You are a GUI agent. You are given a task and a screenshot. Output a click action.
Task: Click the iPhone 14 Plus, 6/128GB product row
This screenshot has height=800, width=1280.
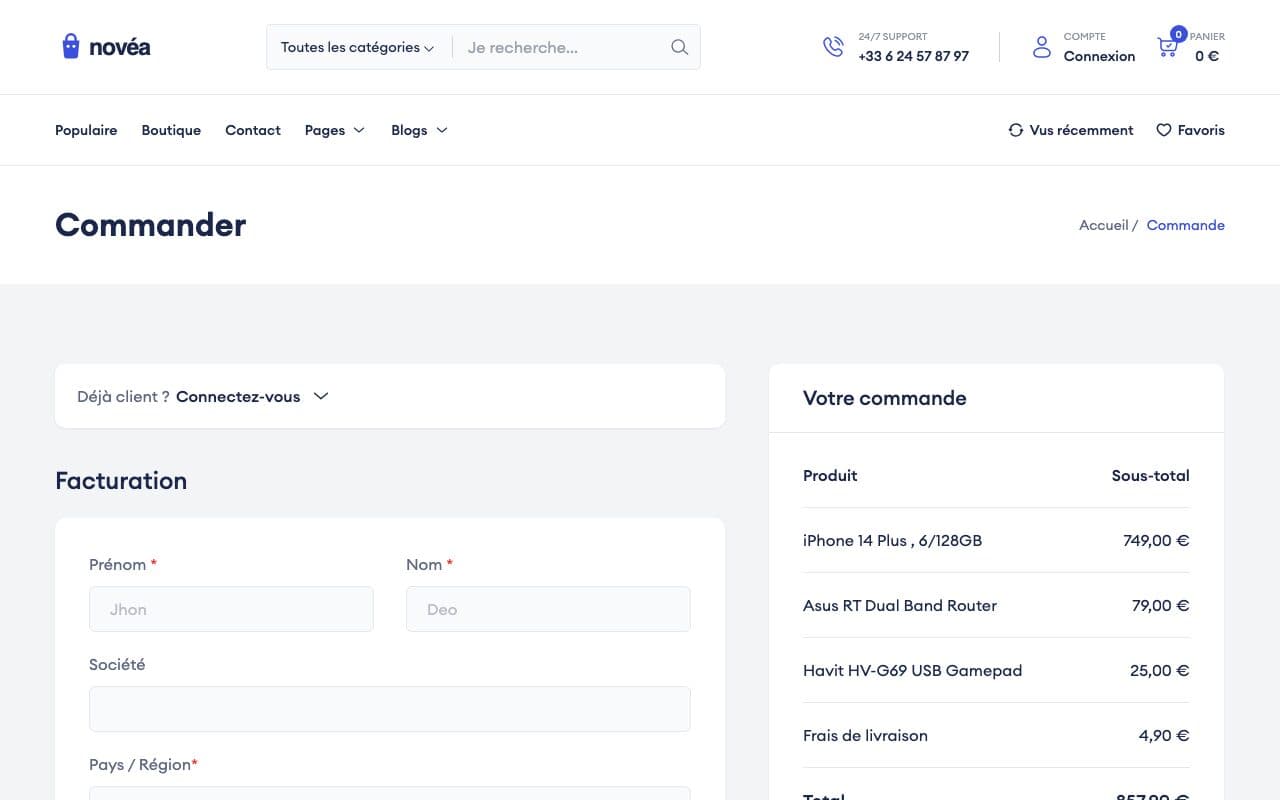pyautogui.click(x=996, y=540)
